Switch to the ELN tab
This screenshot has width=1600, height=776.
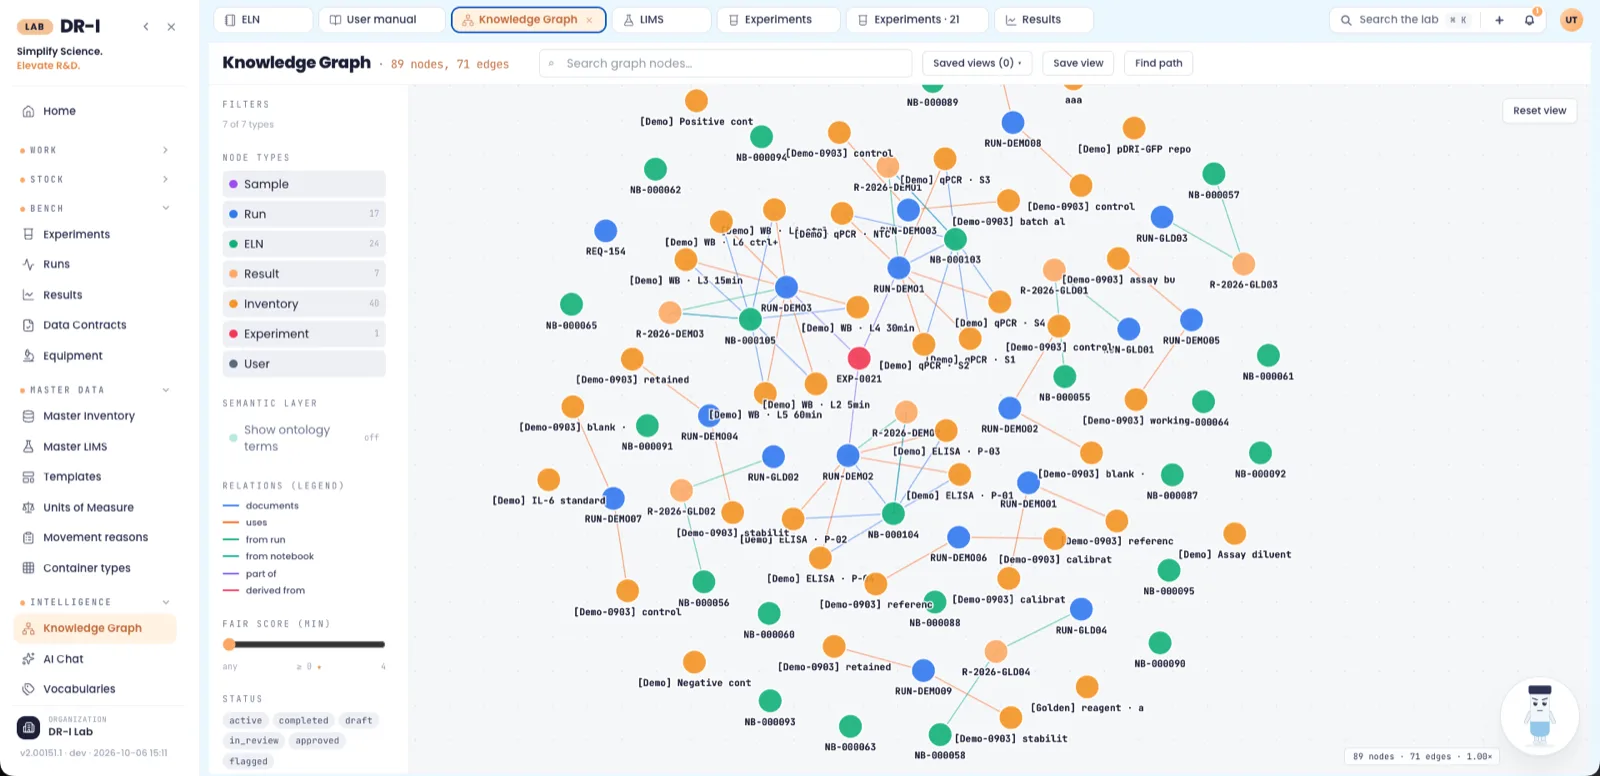coord(264,20)
